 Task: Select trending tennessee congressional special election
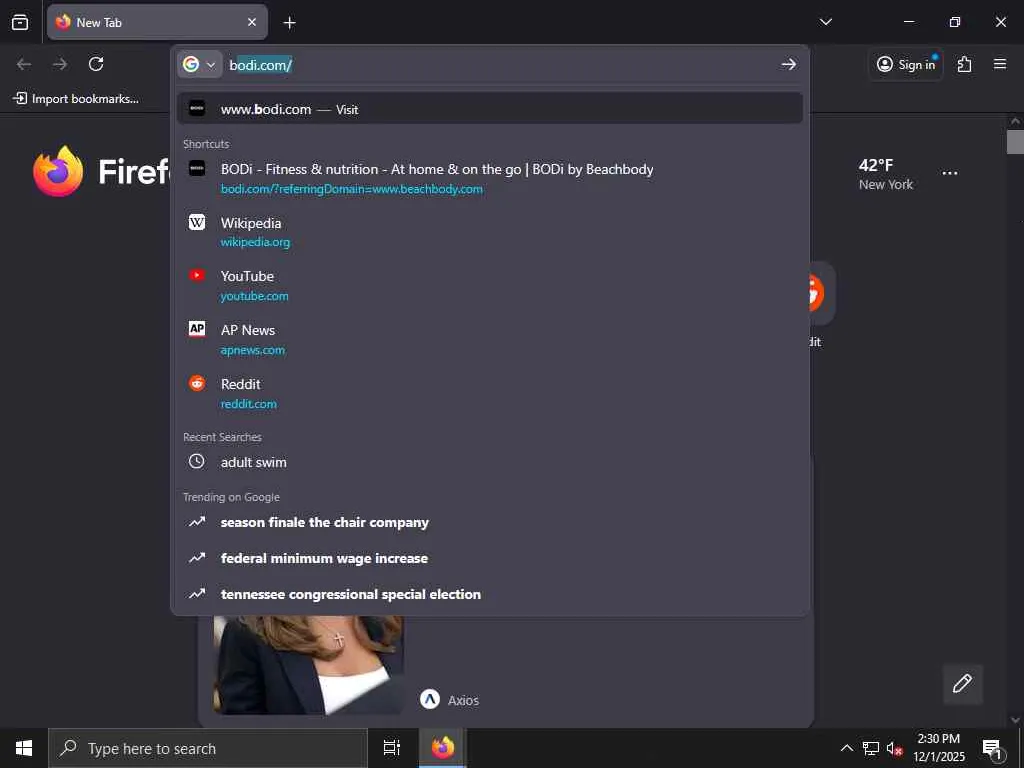point(490,594)
